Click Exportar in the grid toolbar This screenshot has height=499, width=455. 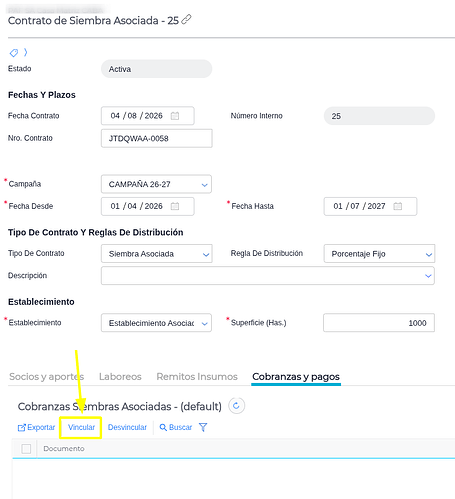(x=36, y=427)
